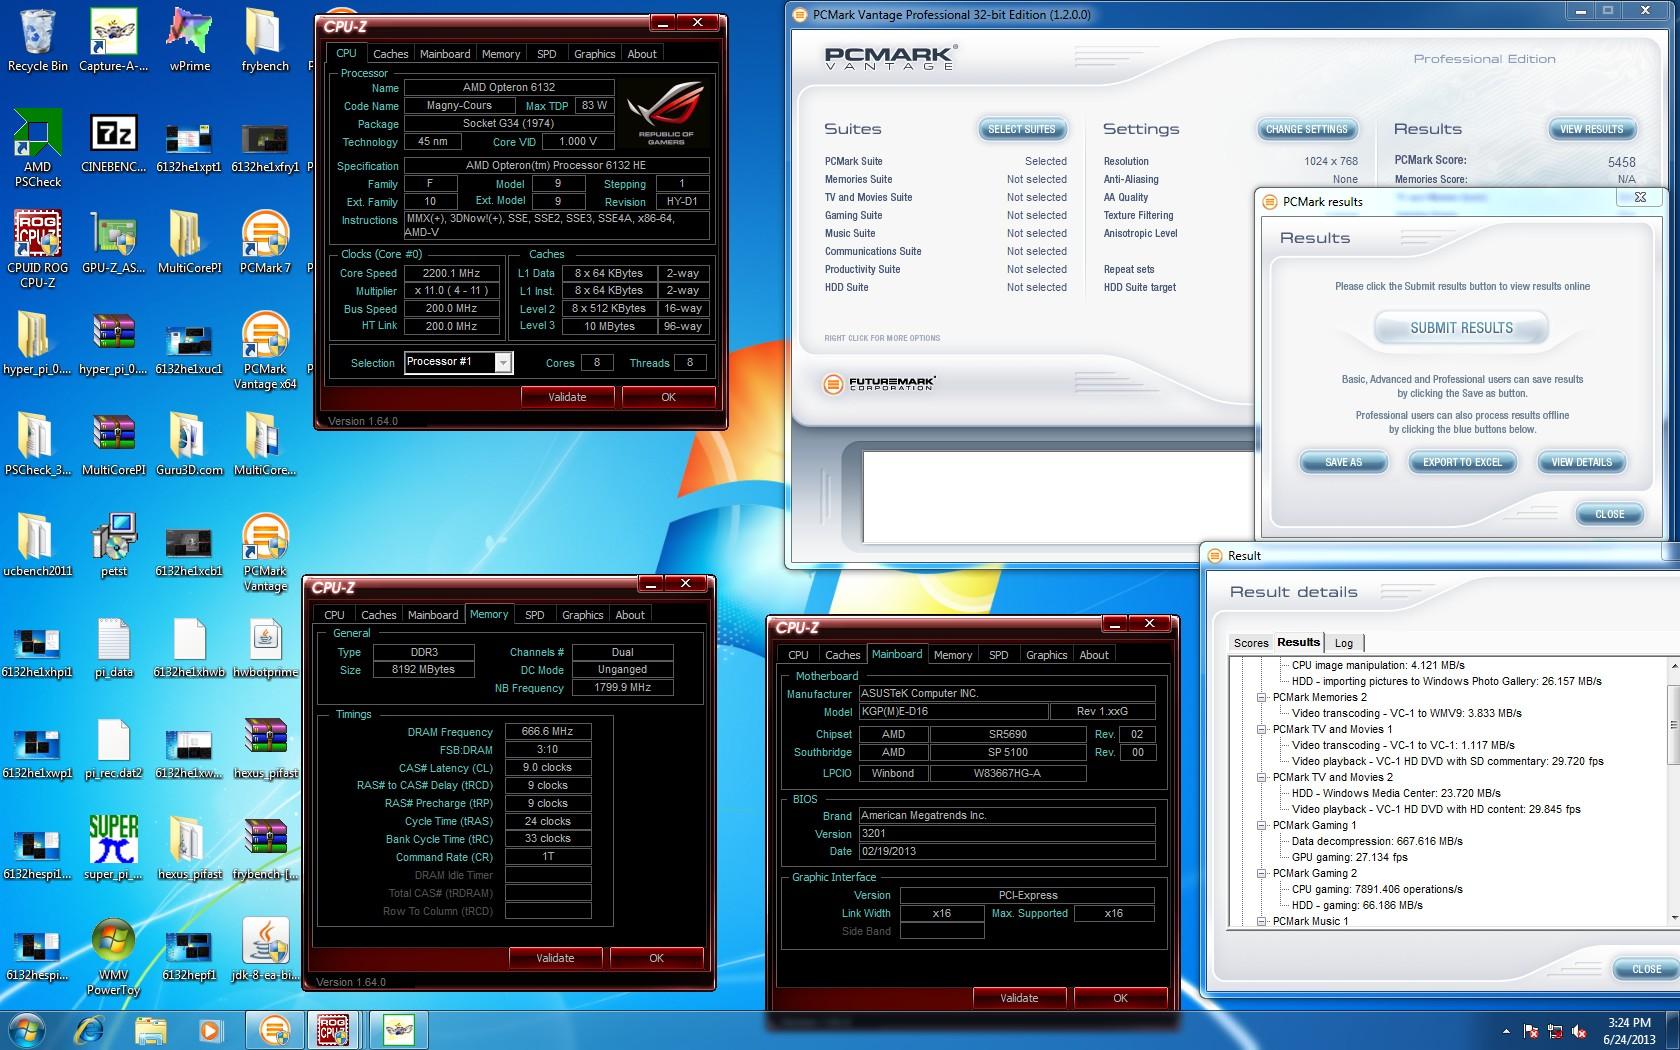Launch the petst desktop icon
This screenshot has width=1680, height=1050.
(x=113, y=546)
